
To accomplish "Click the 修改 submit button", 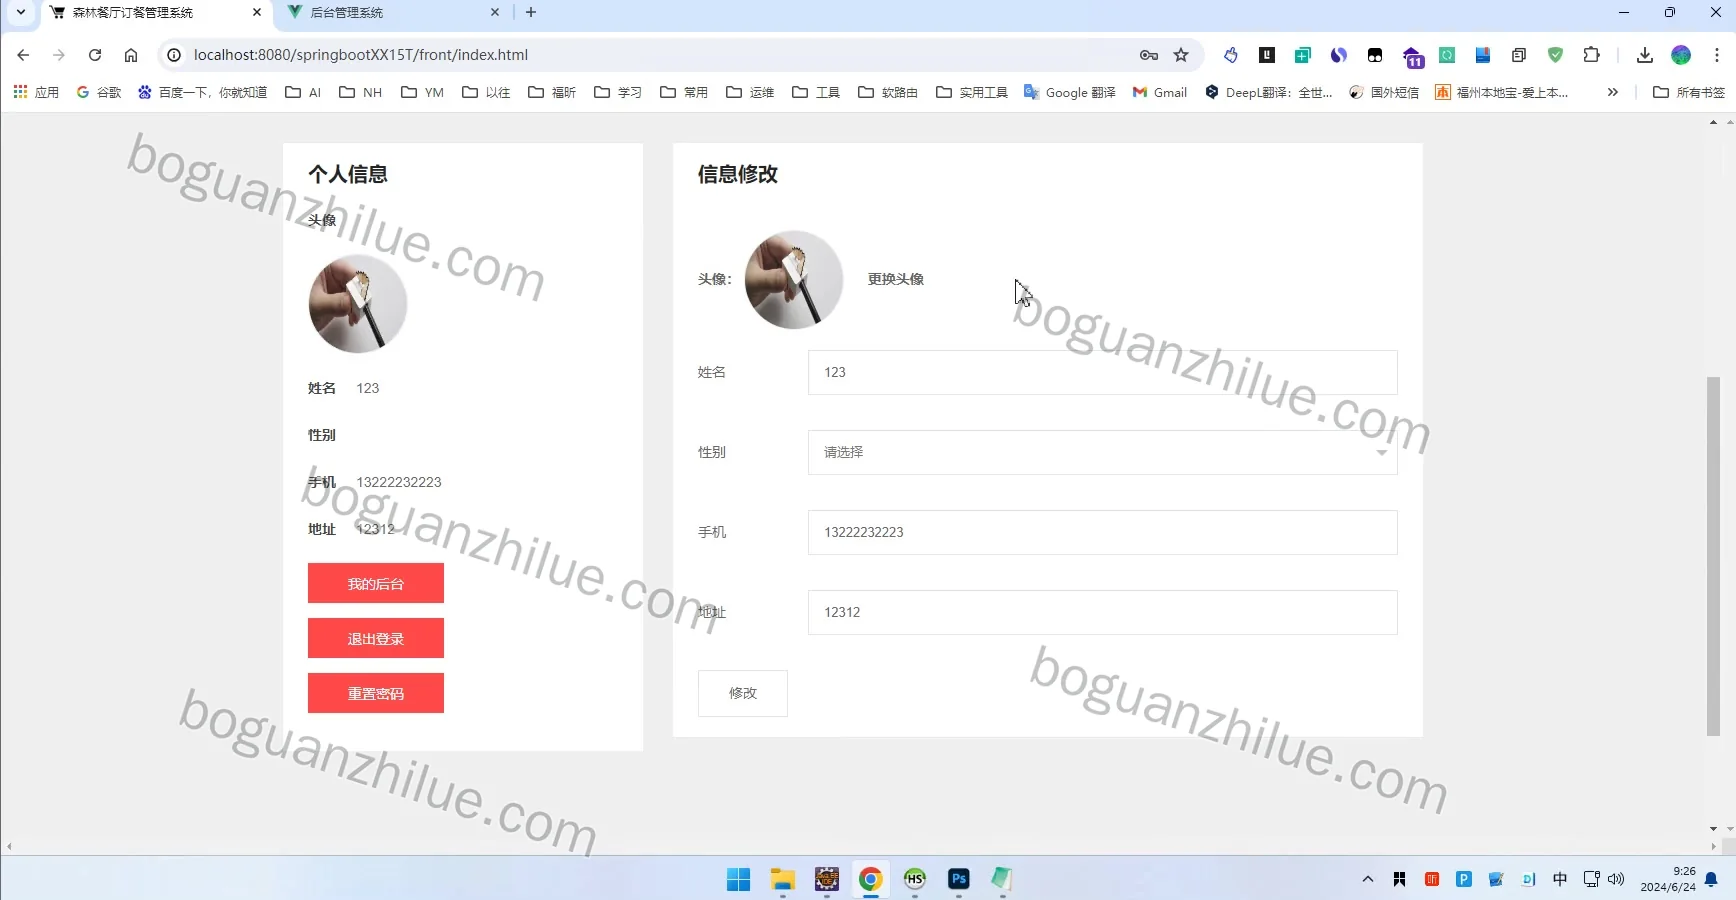I will [x=743, y=693].
